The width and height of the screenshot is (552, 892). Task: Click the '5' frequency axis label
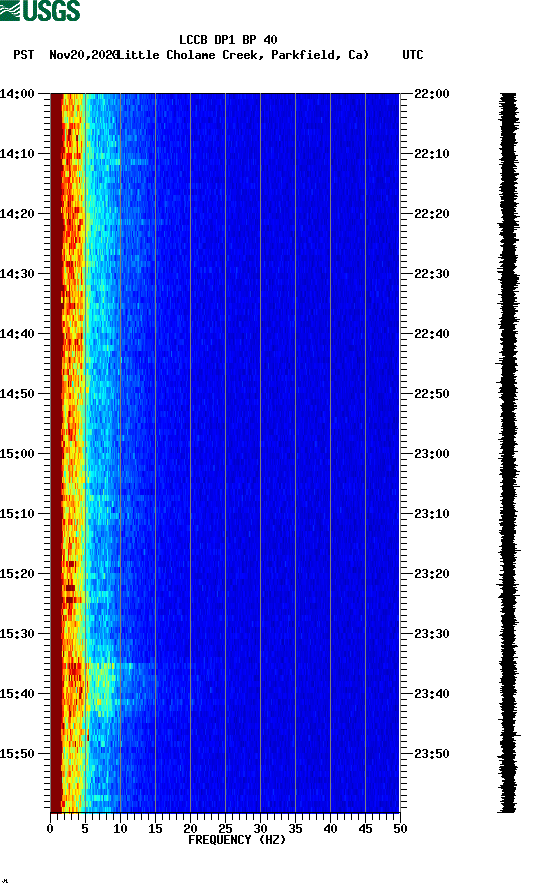[85, 829]
